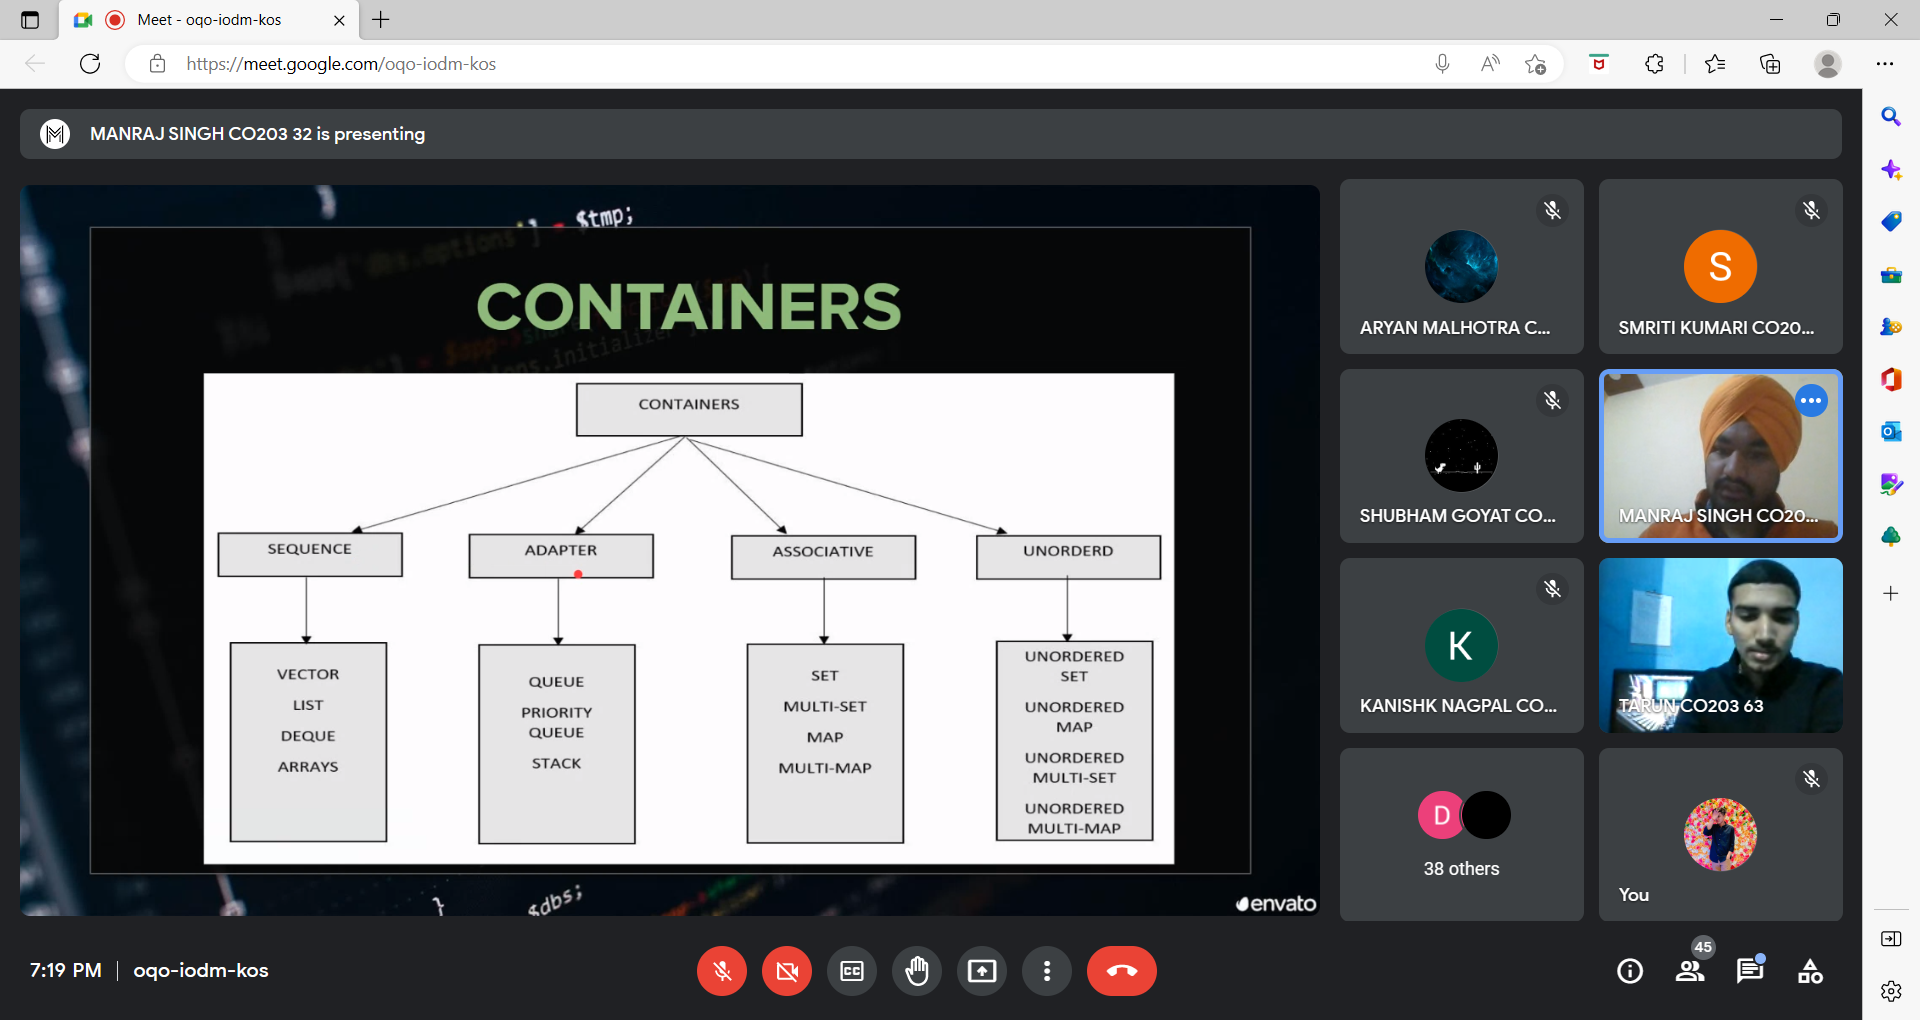Click the 38 others participants tile
Screen dimensions: 1920x1020
pos(1461,835)
